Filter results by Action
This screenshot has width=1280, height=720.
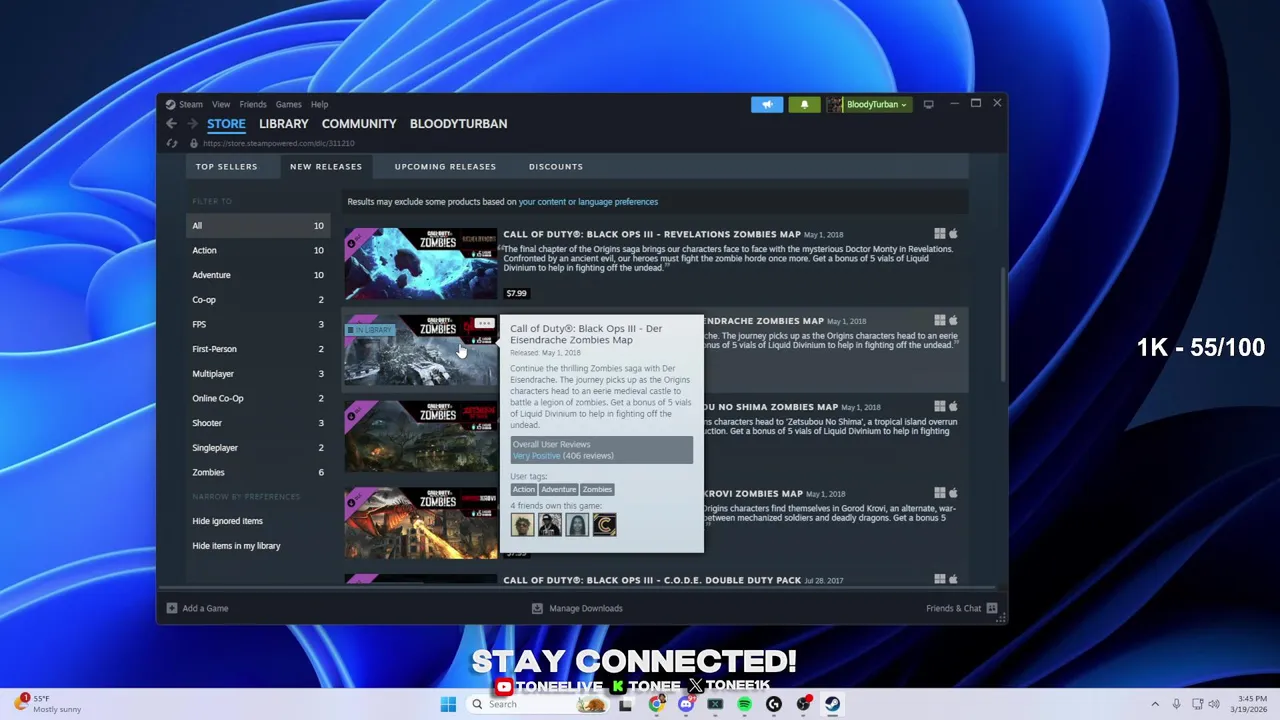point(258,250)
